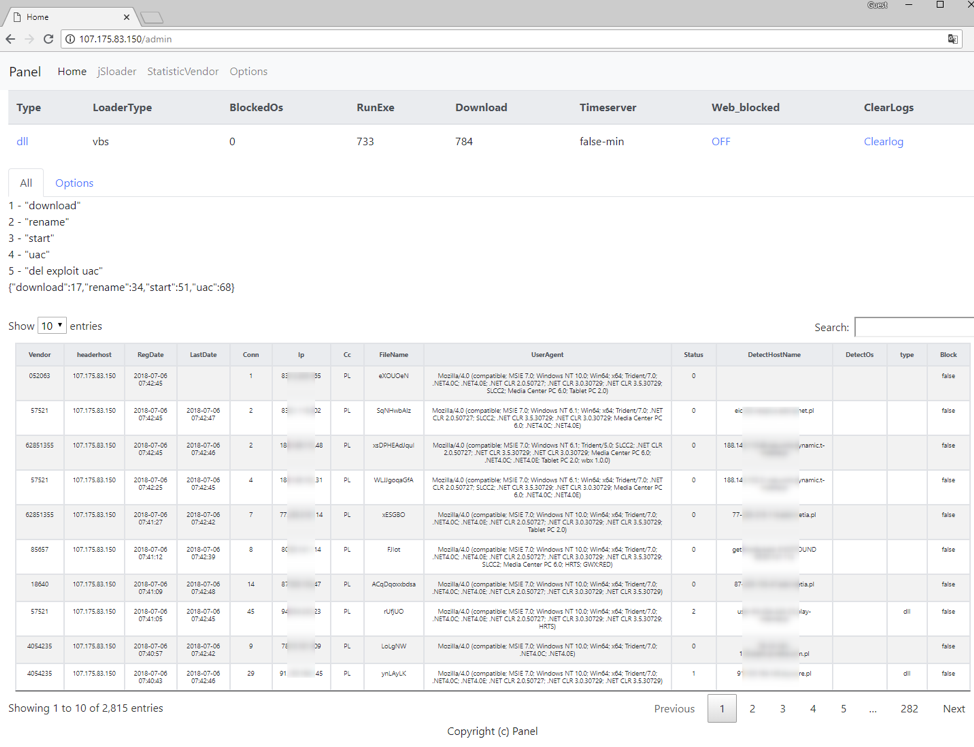Image resolution: width=974 pixels, height=747 pixels.
Task: Open the Home nav item
Action: click(x=72, y=71)
